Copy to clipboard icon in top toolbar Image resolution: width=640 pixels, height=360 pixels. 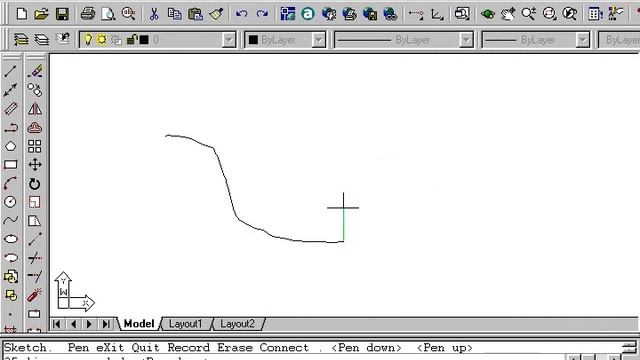(x=175, y=14)
